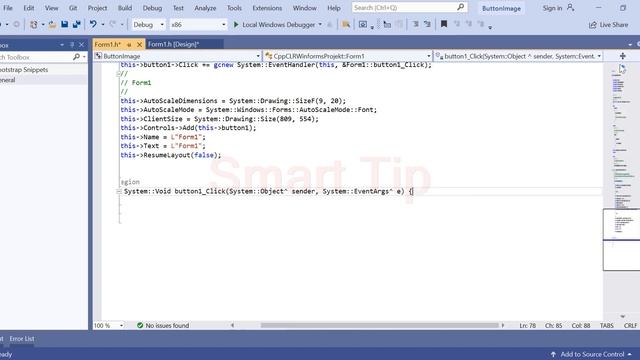Collapse the button1_Click function outline
Image resolution: width=640 pixels, height=360 pixels.
click(x=119, y=191)
